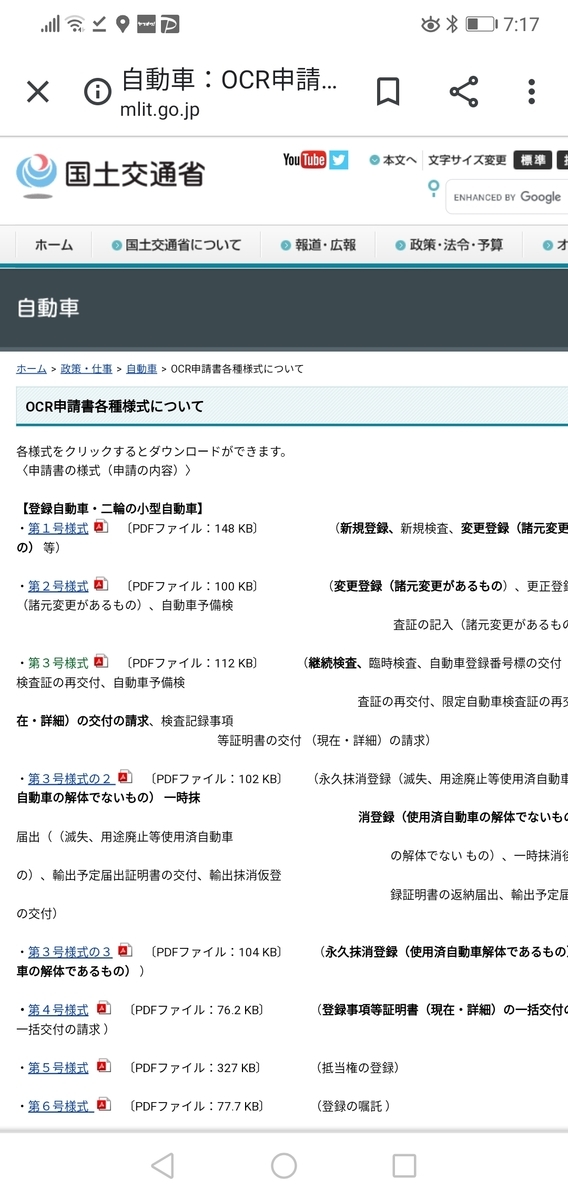The image size is (568, 1200).
Task: Click PDF icon beside 第6号様式
Action: click(103, 1105)
